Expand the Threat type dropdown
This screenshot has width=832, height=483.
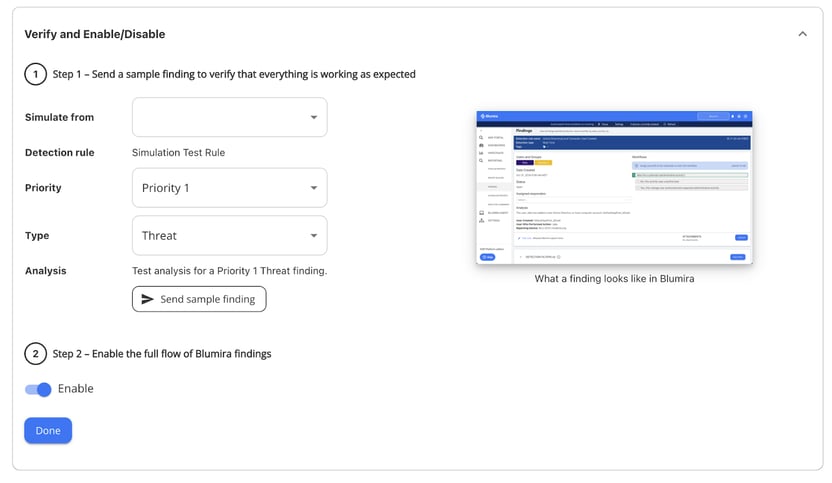pos(229,236)
